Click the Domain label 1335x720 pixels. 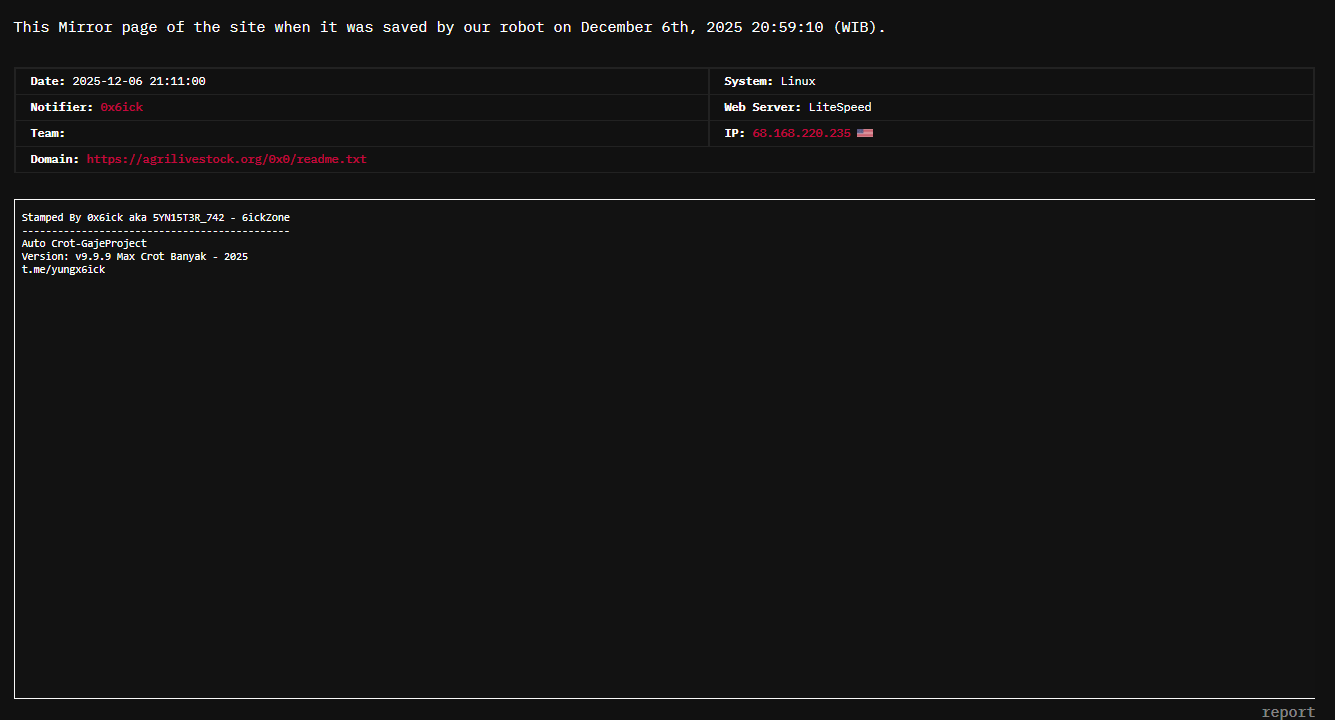click(54, 159)
